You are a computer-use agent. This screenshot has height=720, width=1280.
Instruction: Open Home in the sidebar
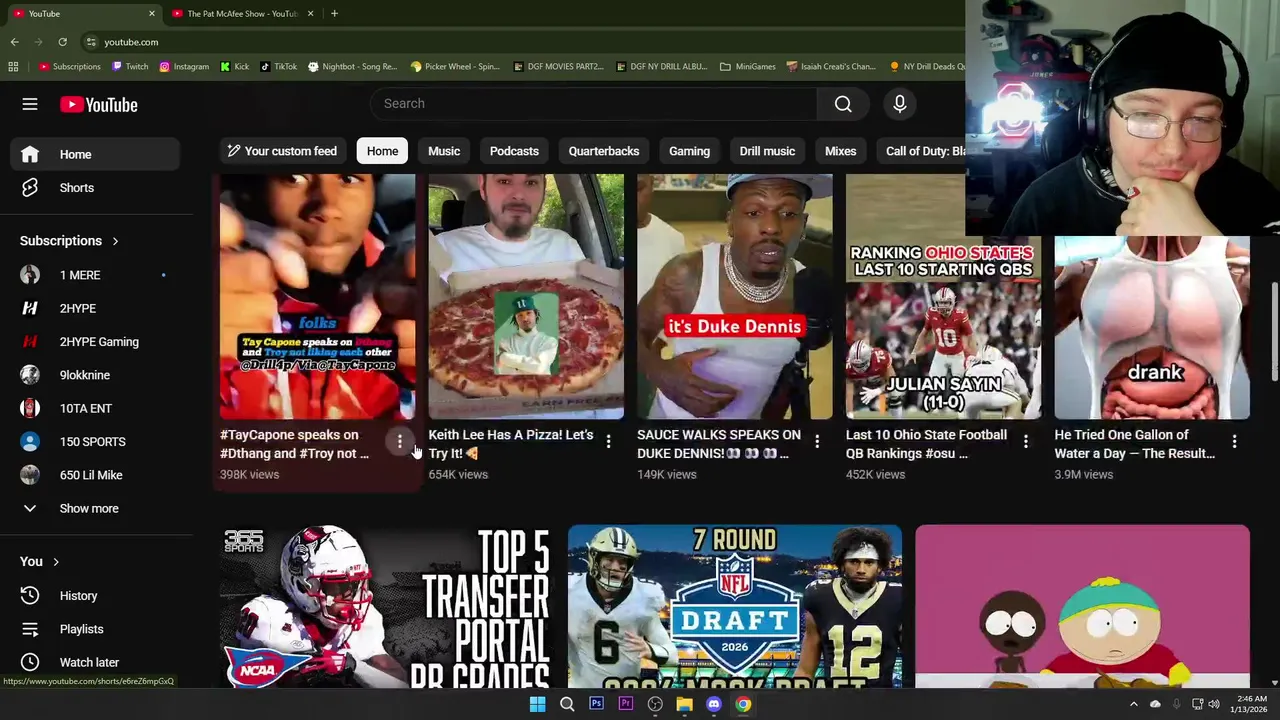(x=95, y=154)
